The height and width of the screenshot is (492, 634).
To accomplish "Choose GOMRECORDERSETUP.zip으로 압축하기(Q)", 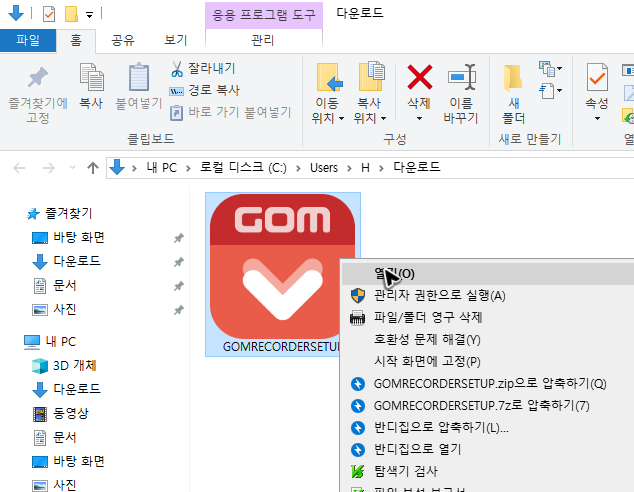I will [x=488, y=383].
